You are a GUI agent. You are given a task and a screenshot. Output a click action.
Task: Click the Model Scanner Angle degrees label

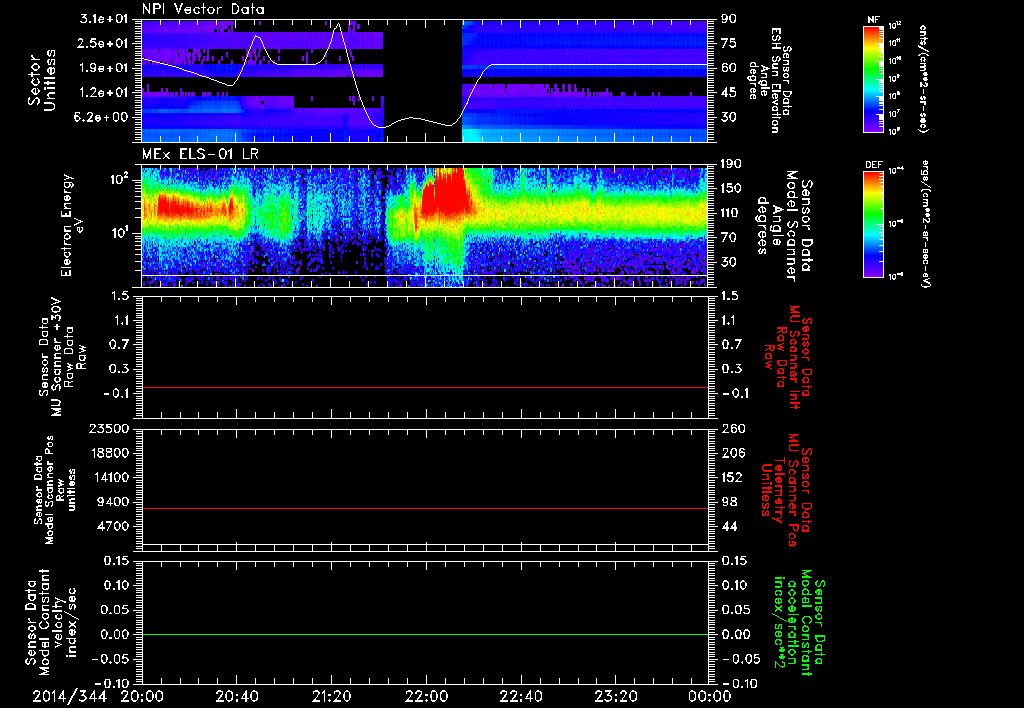783,226
